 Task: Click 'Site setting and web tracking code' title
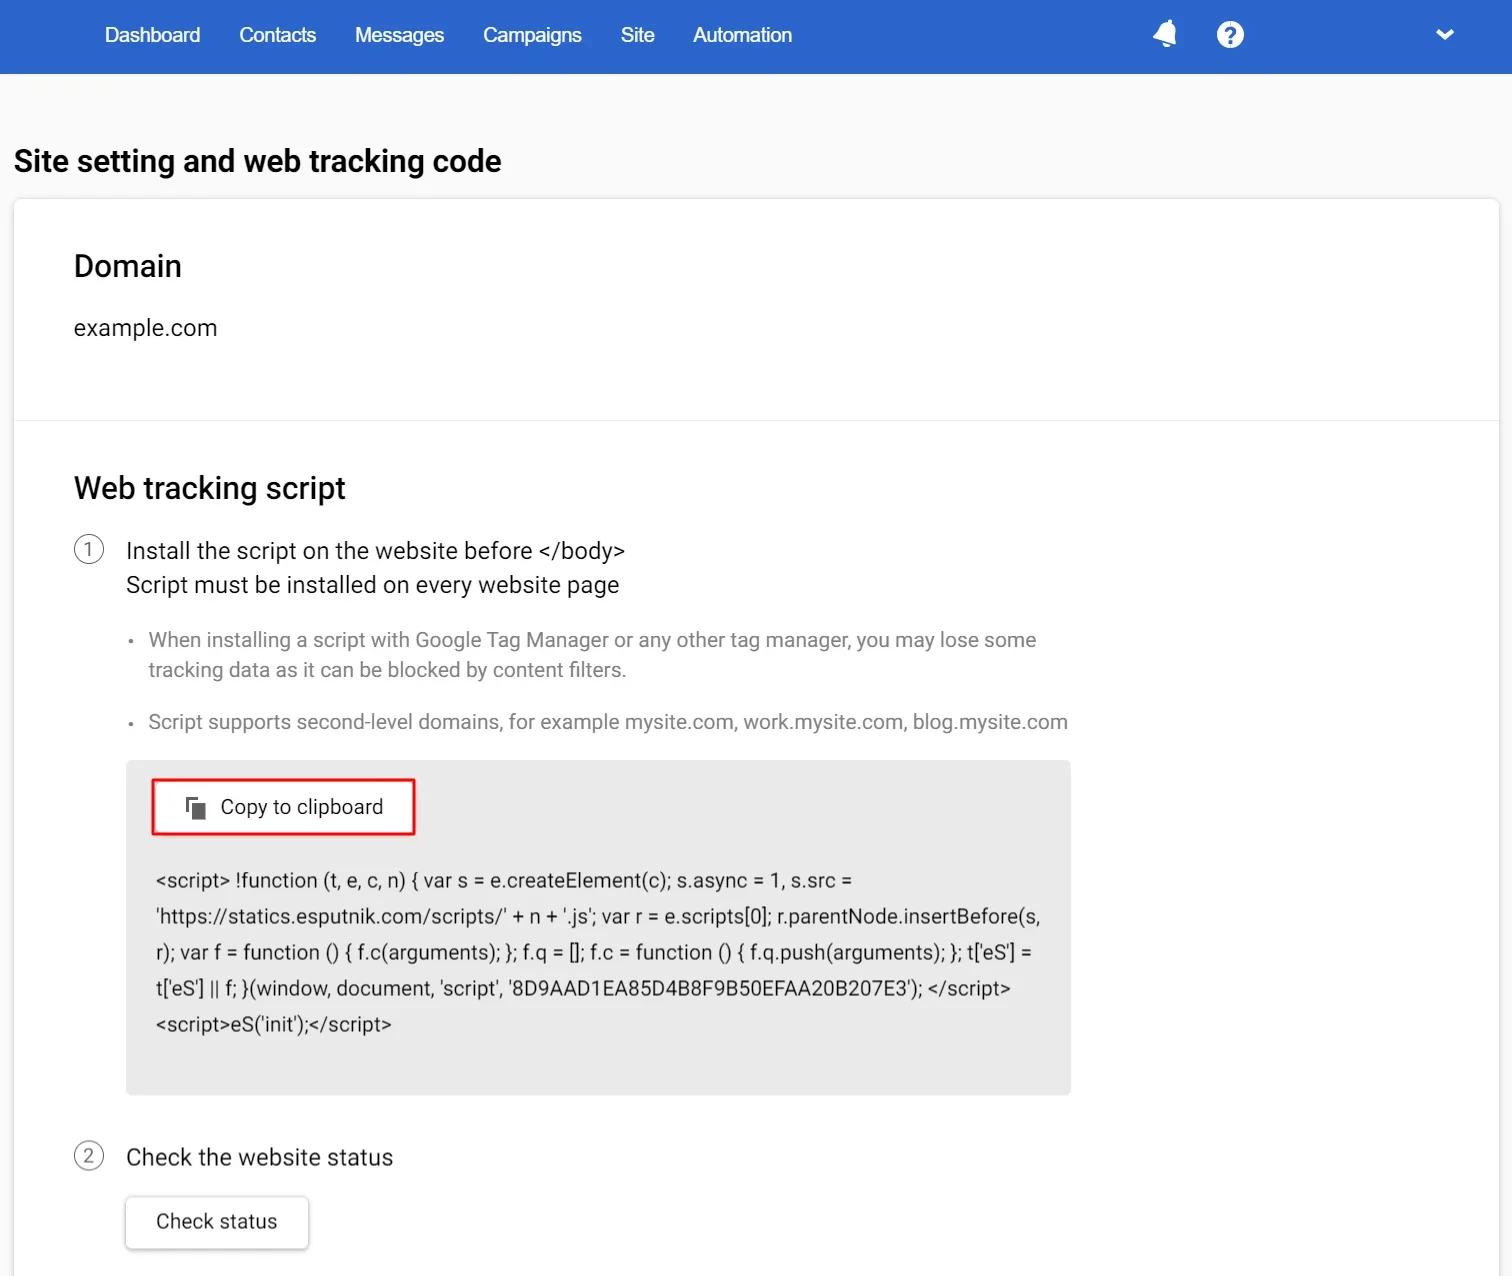pyautogui.click(x=257, y=161)
